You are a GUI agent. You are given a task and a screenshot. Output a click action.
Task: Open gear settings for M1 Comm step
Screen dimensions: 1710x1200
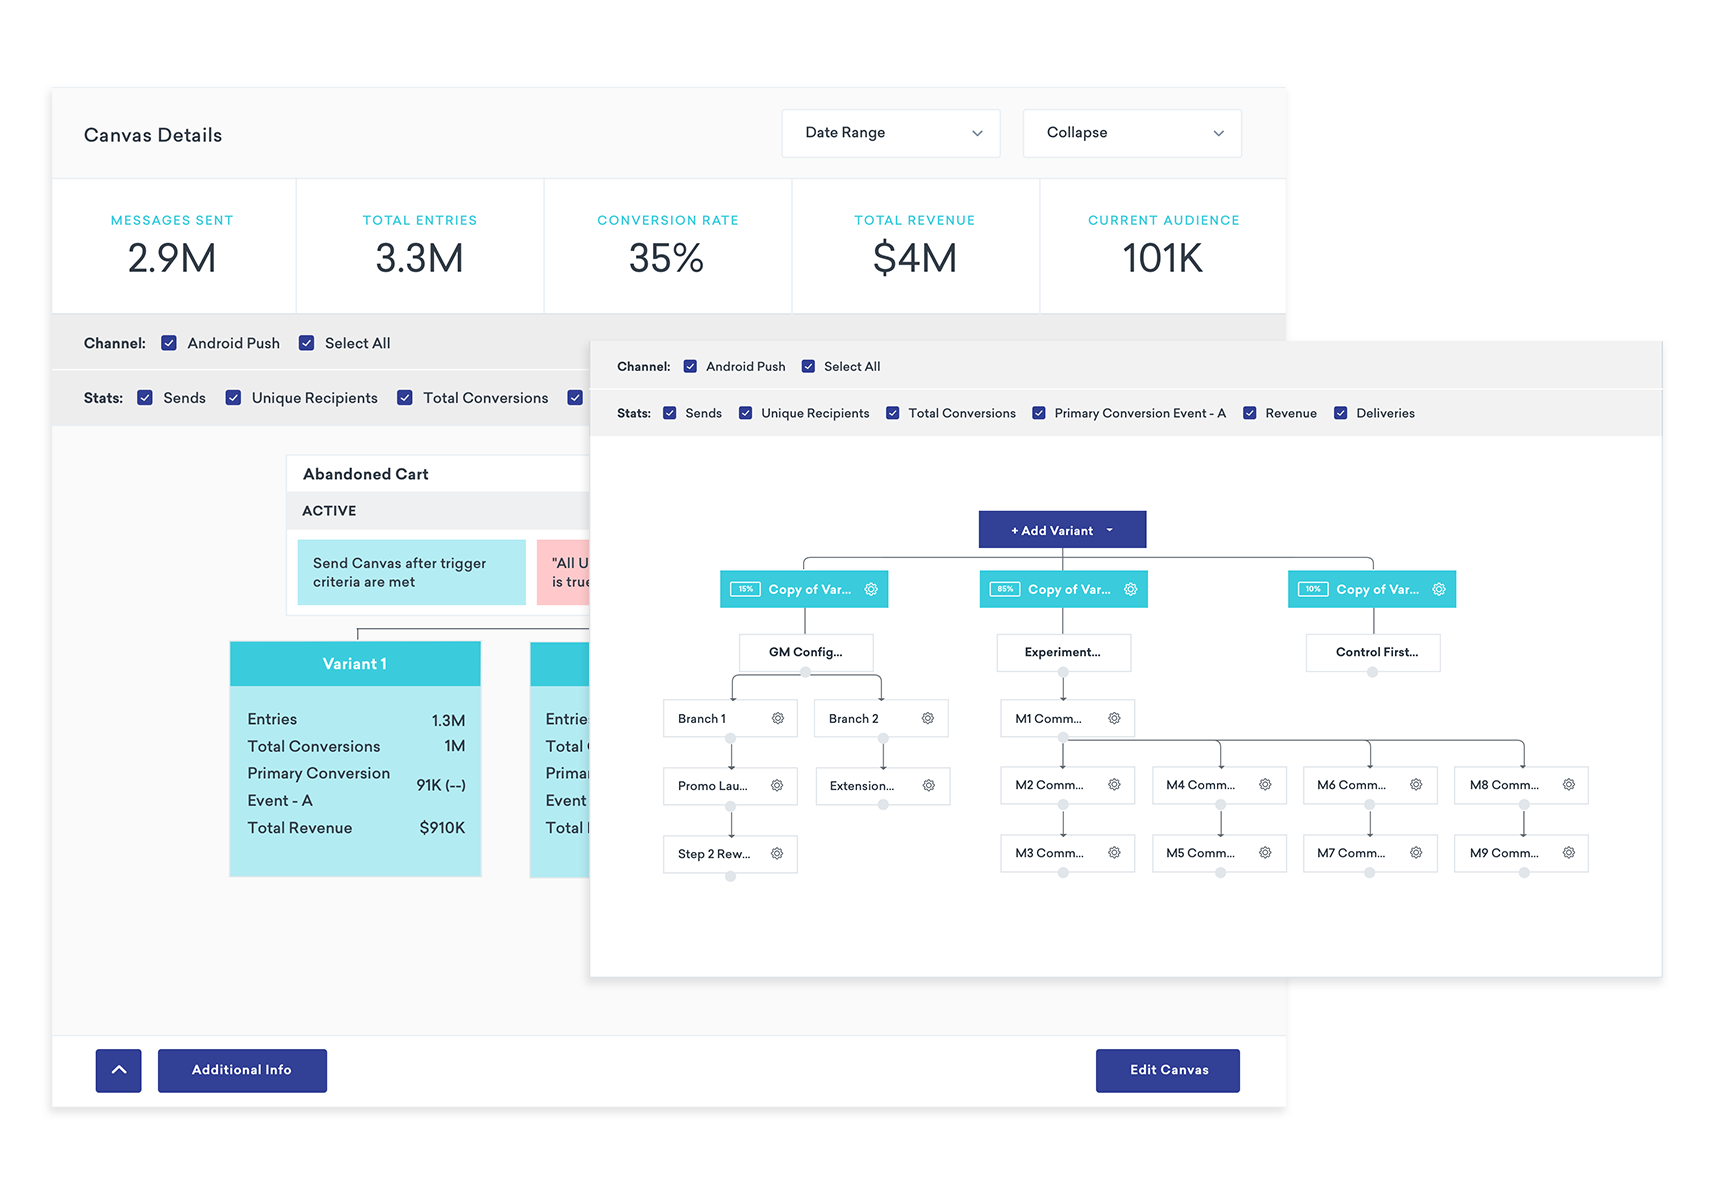pos(1114,718)
